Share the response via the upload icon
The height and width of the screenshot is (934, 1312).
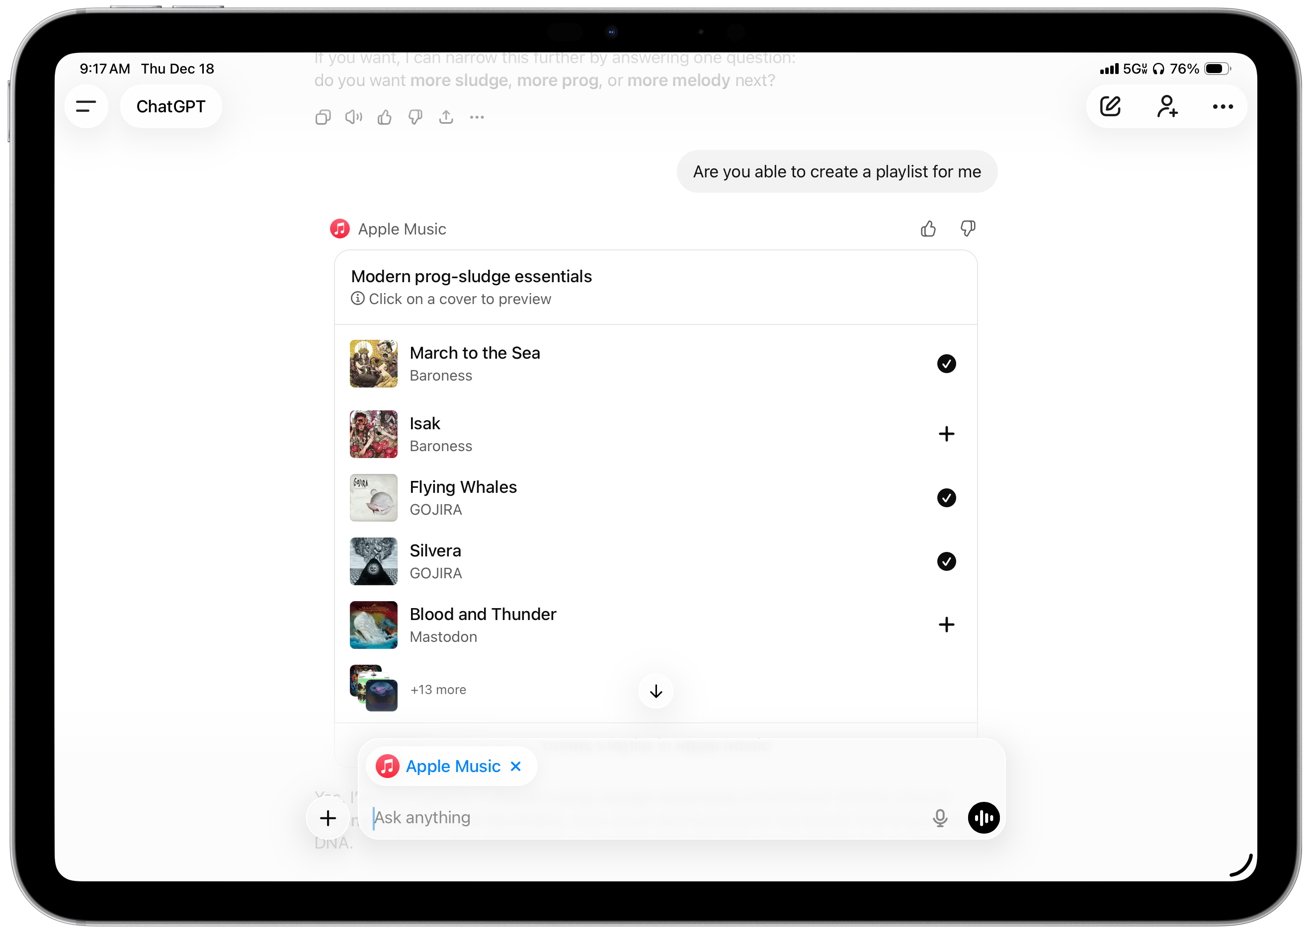point(446,117)
